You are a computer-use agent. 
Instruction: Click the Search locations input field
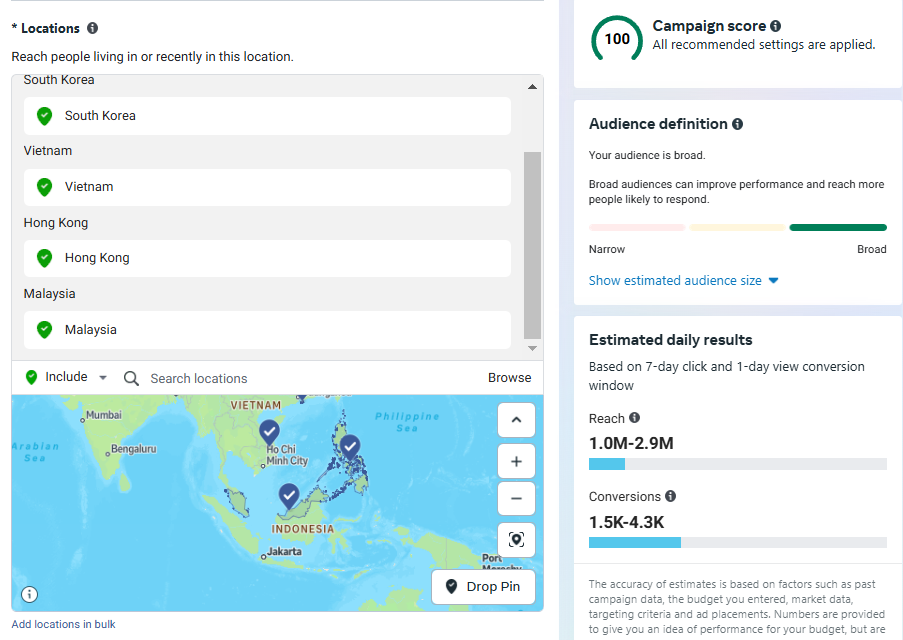300,378
